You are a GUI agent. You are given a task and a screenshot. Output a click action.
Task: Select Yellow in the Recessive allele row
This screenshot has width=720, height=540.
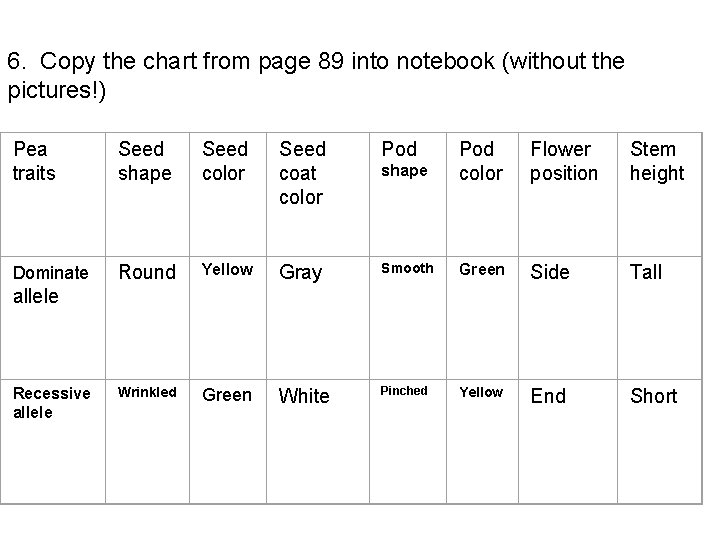tap(481, 392)
